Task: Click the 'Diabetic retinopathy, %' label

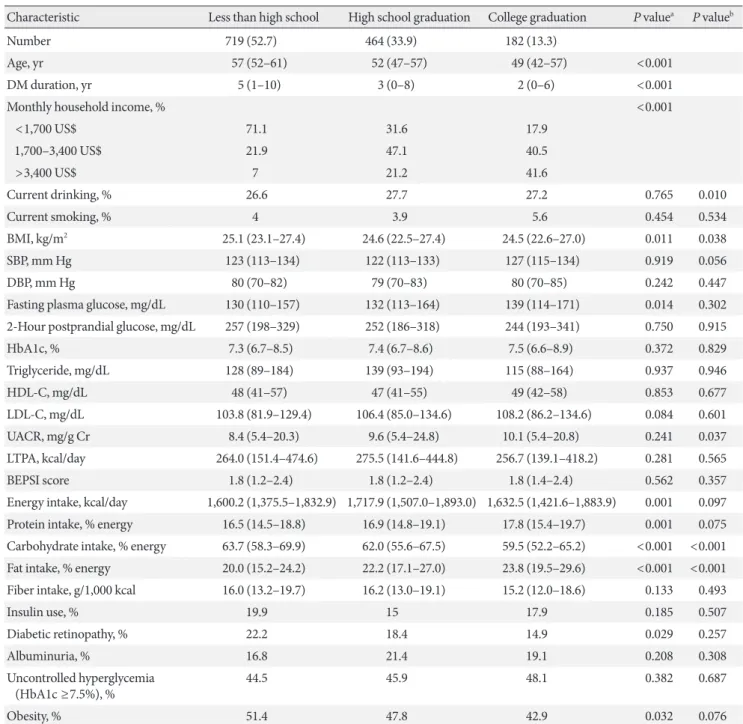Action: pos(67,634)
